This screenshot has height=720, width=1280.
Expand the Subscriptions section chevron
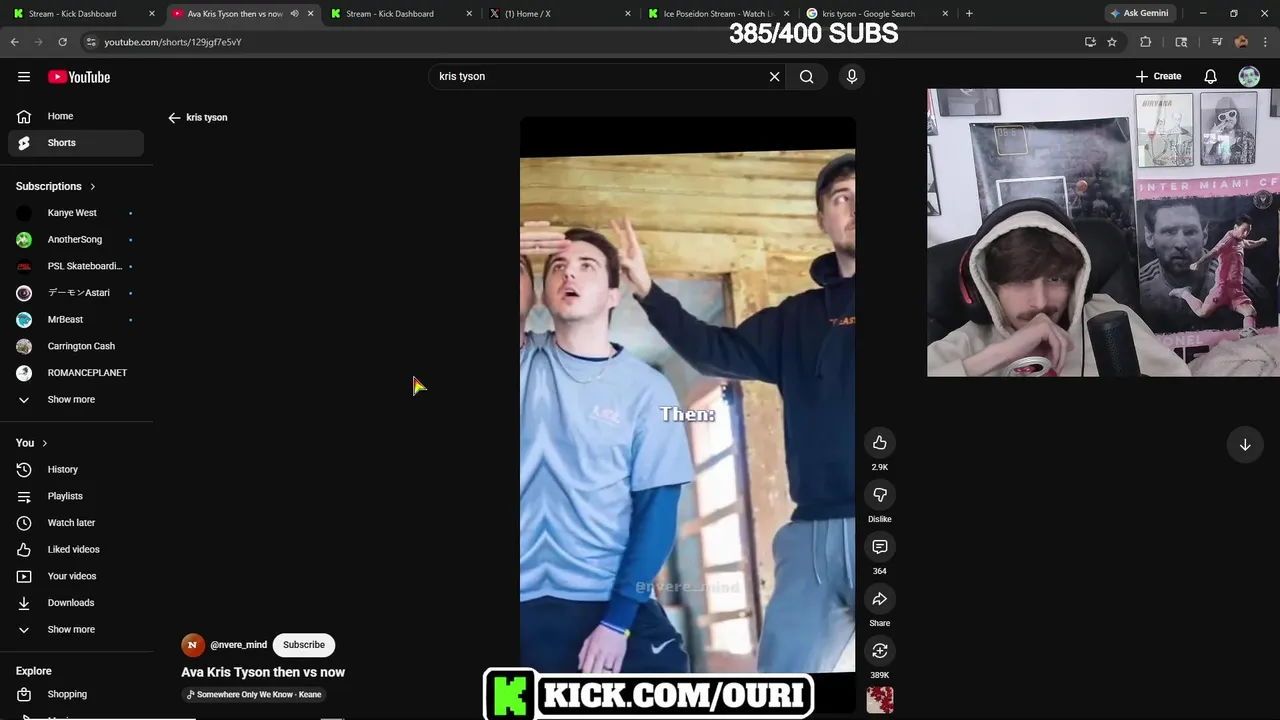(93, 186)
